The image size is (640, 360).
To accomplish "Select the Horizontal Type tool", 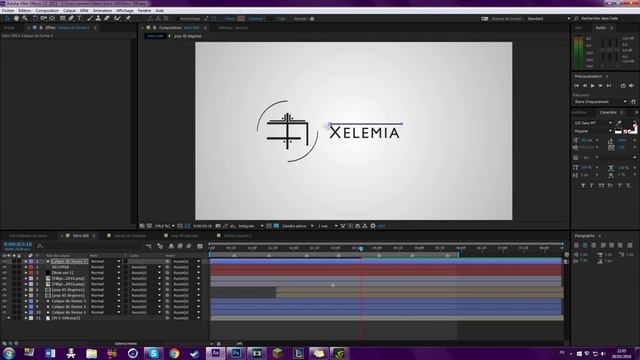I will tap(80, 18).
